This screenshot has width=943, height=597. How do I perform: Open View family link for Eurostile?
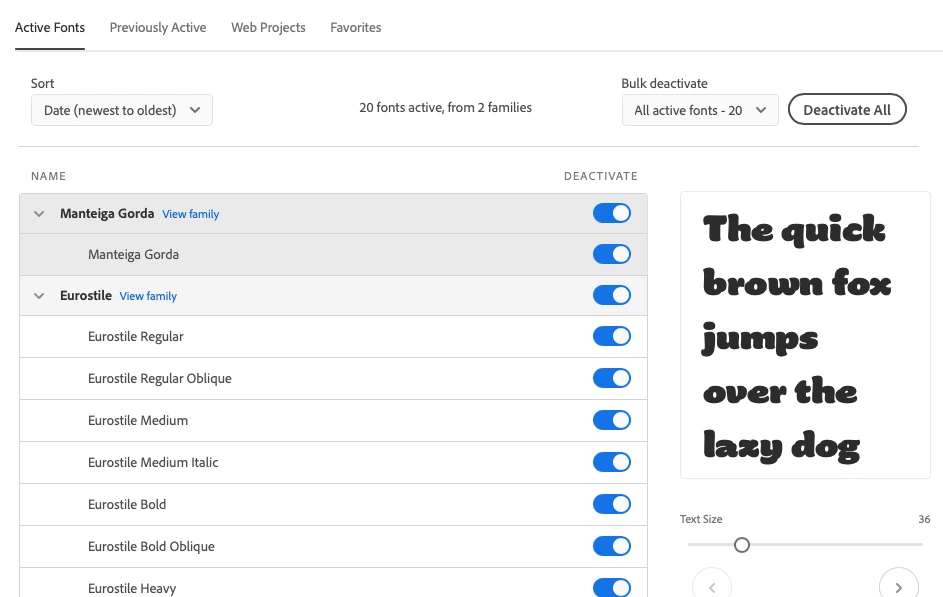tap(148, 296)
